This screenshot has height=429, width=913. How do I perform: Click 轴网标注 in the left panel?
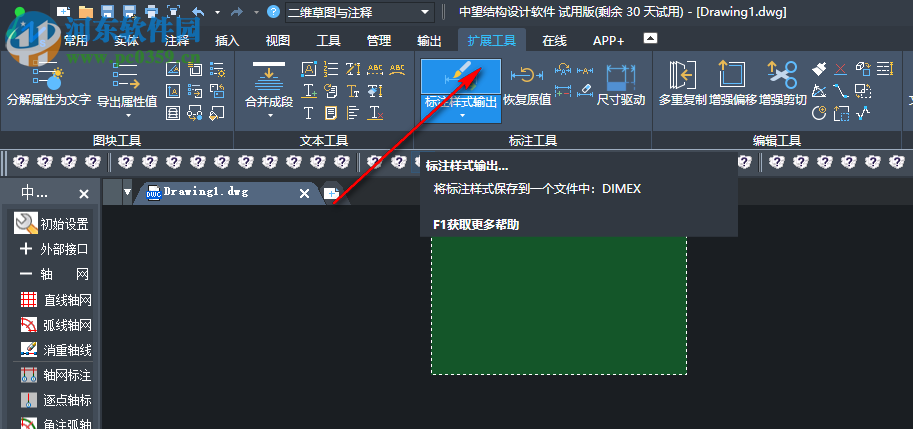click(55, 375)
